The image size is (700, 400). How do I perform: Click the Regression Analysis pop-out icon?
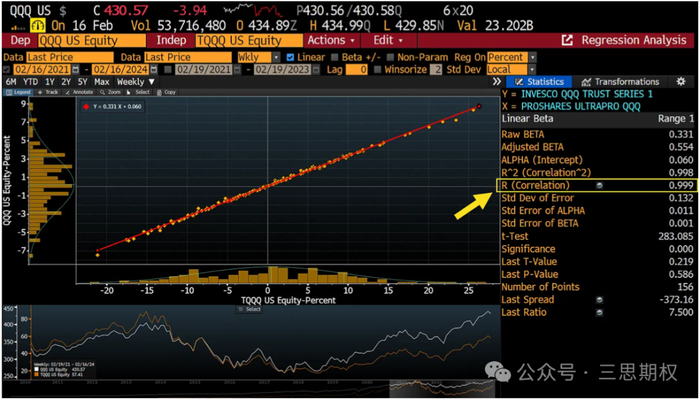[x=567, y=41]
